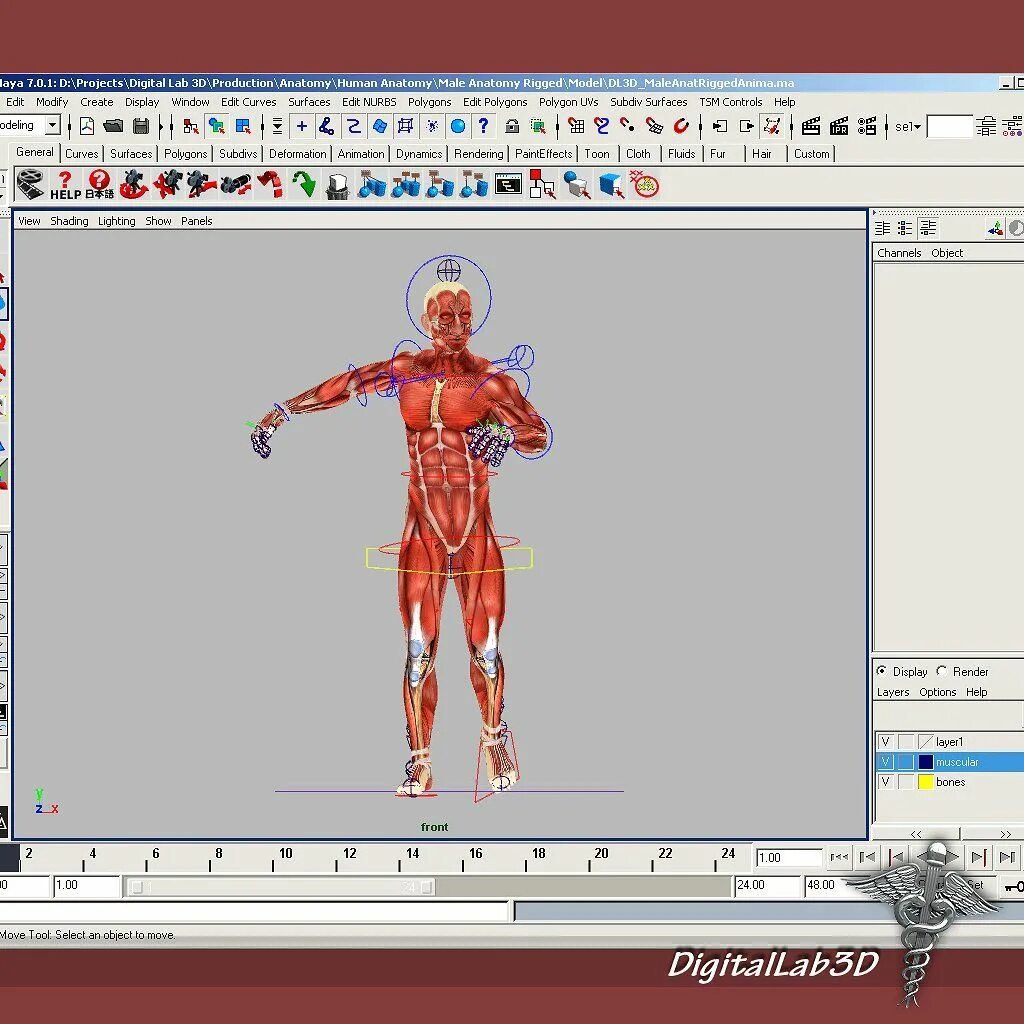
Task: Open the sel input mode dropdown
Action: [x=908, y=127]
